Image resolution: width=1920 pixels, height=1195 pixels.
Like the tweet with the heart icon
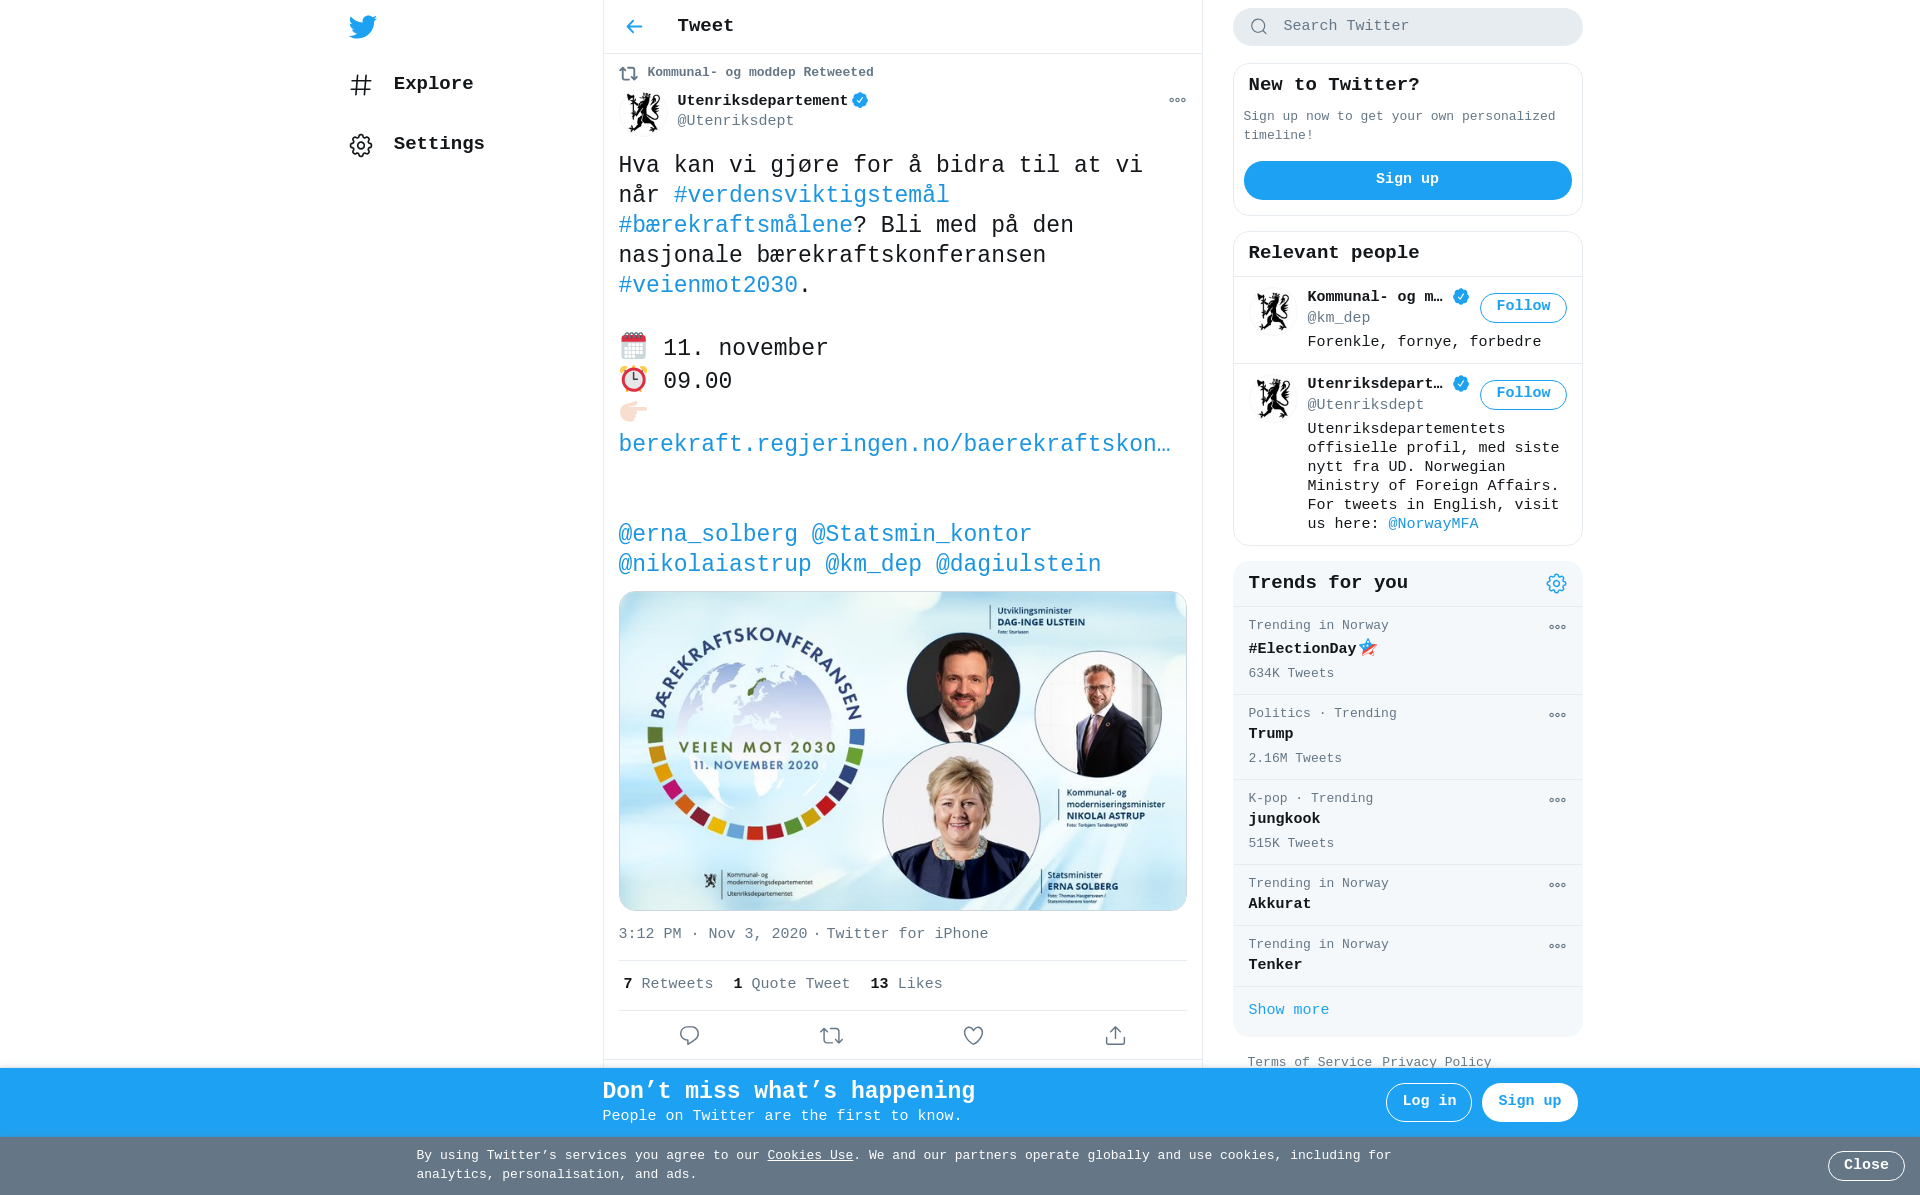click(x=973, y=1036)
